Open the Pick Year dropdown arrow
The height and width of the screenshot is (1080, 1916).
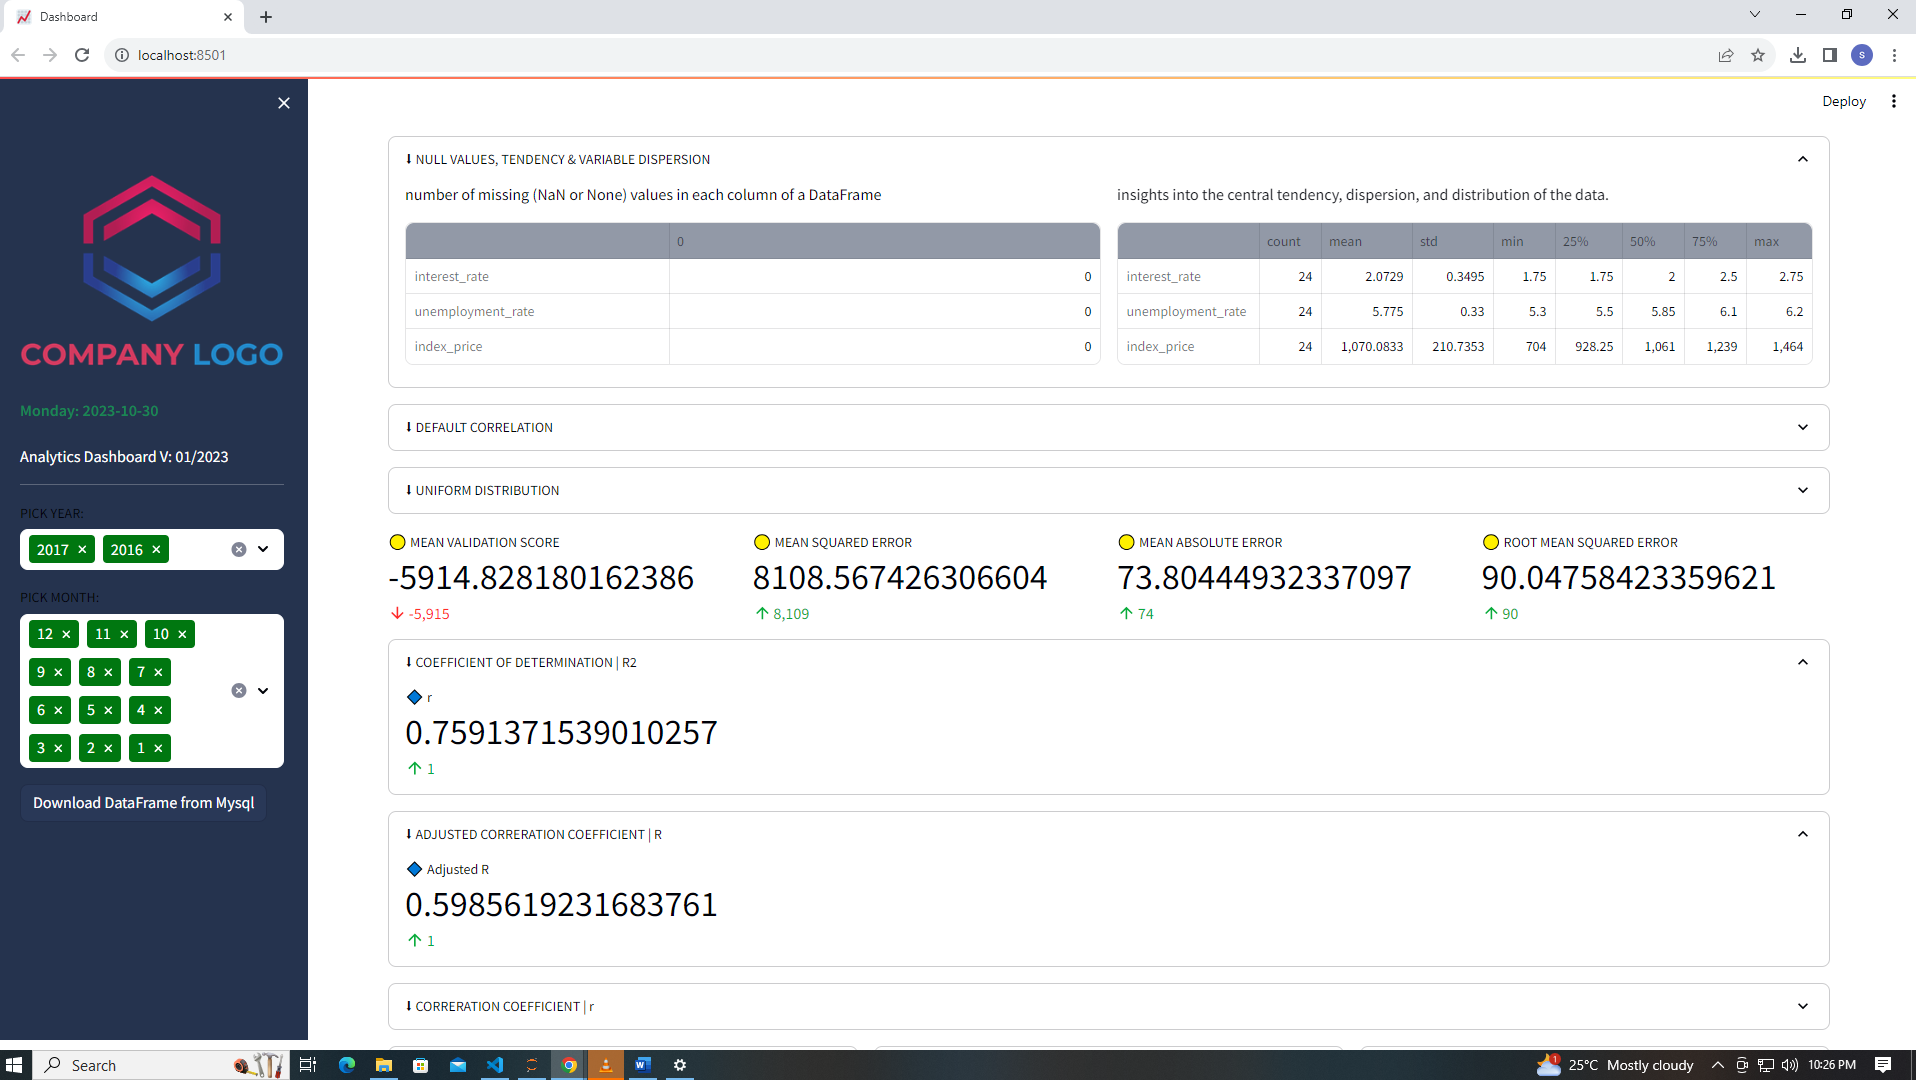pyautogui.click(x=263, y=549)
